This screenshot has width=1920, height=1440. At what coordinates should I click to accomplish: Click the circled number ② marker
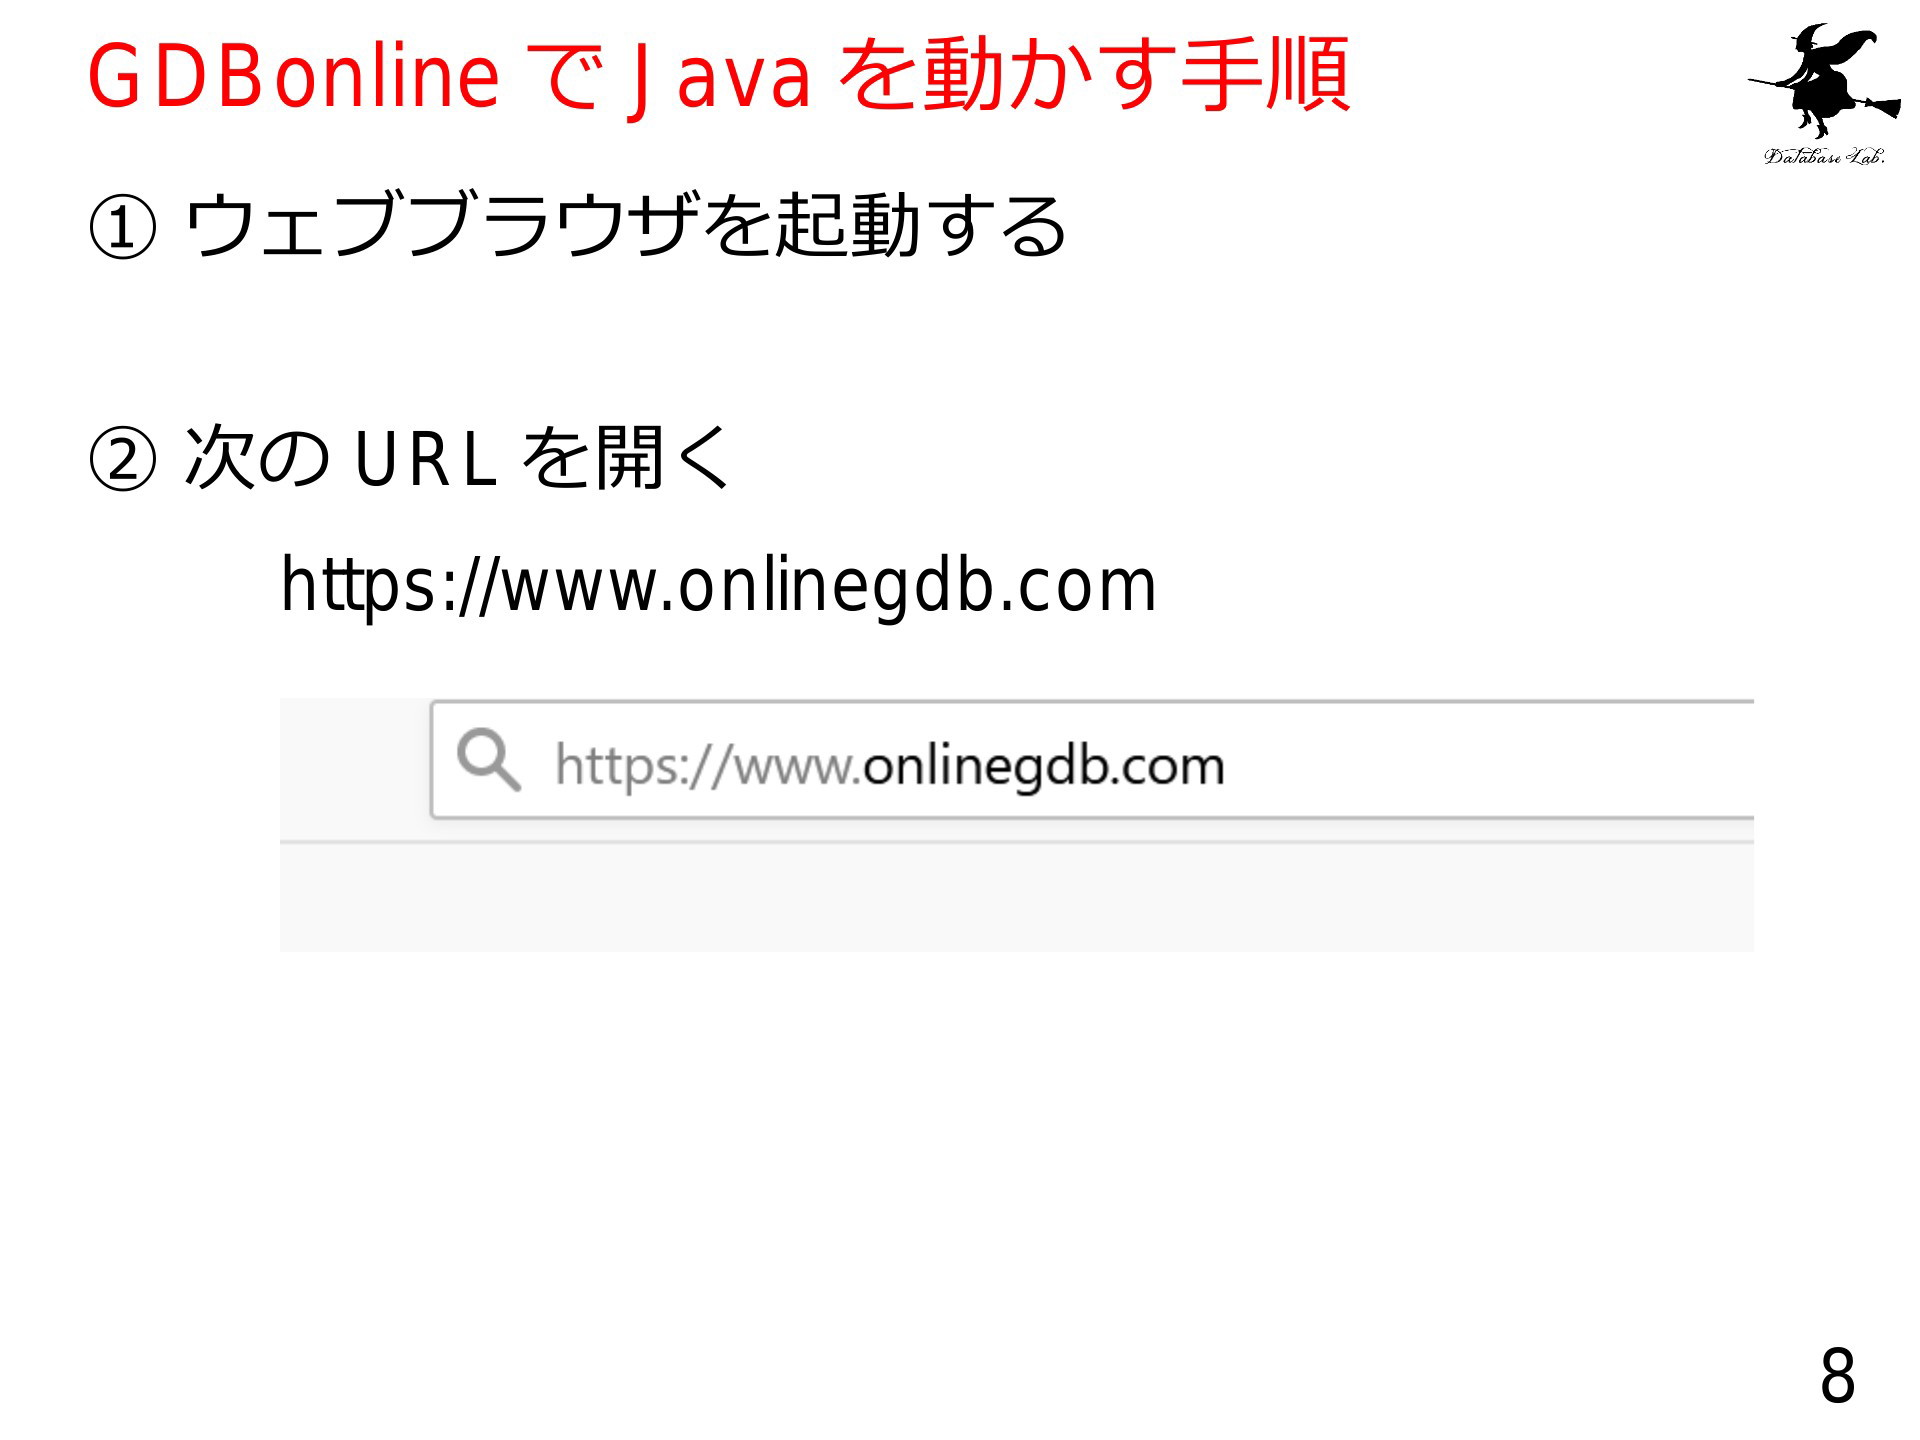pyautogui.click(x=122, y=460)
